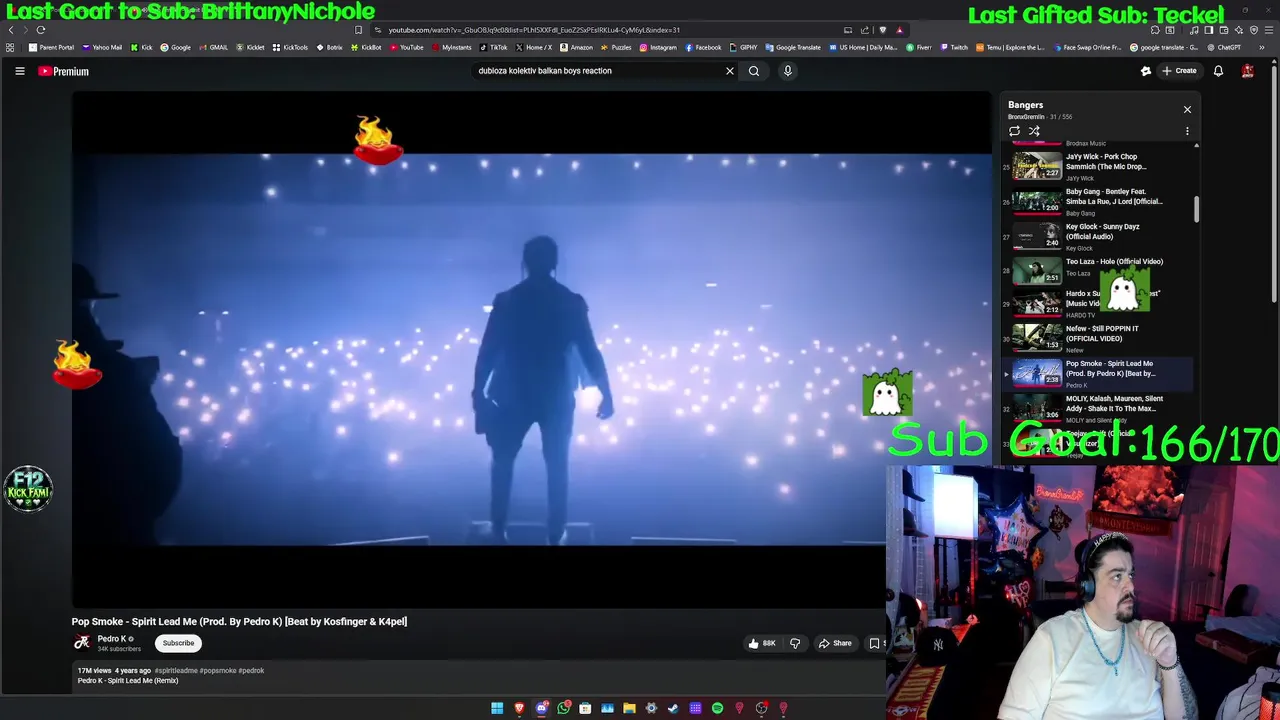Open the Create button
This screenshot has height=720, width=1280.
click(1179, 71)
